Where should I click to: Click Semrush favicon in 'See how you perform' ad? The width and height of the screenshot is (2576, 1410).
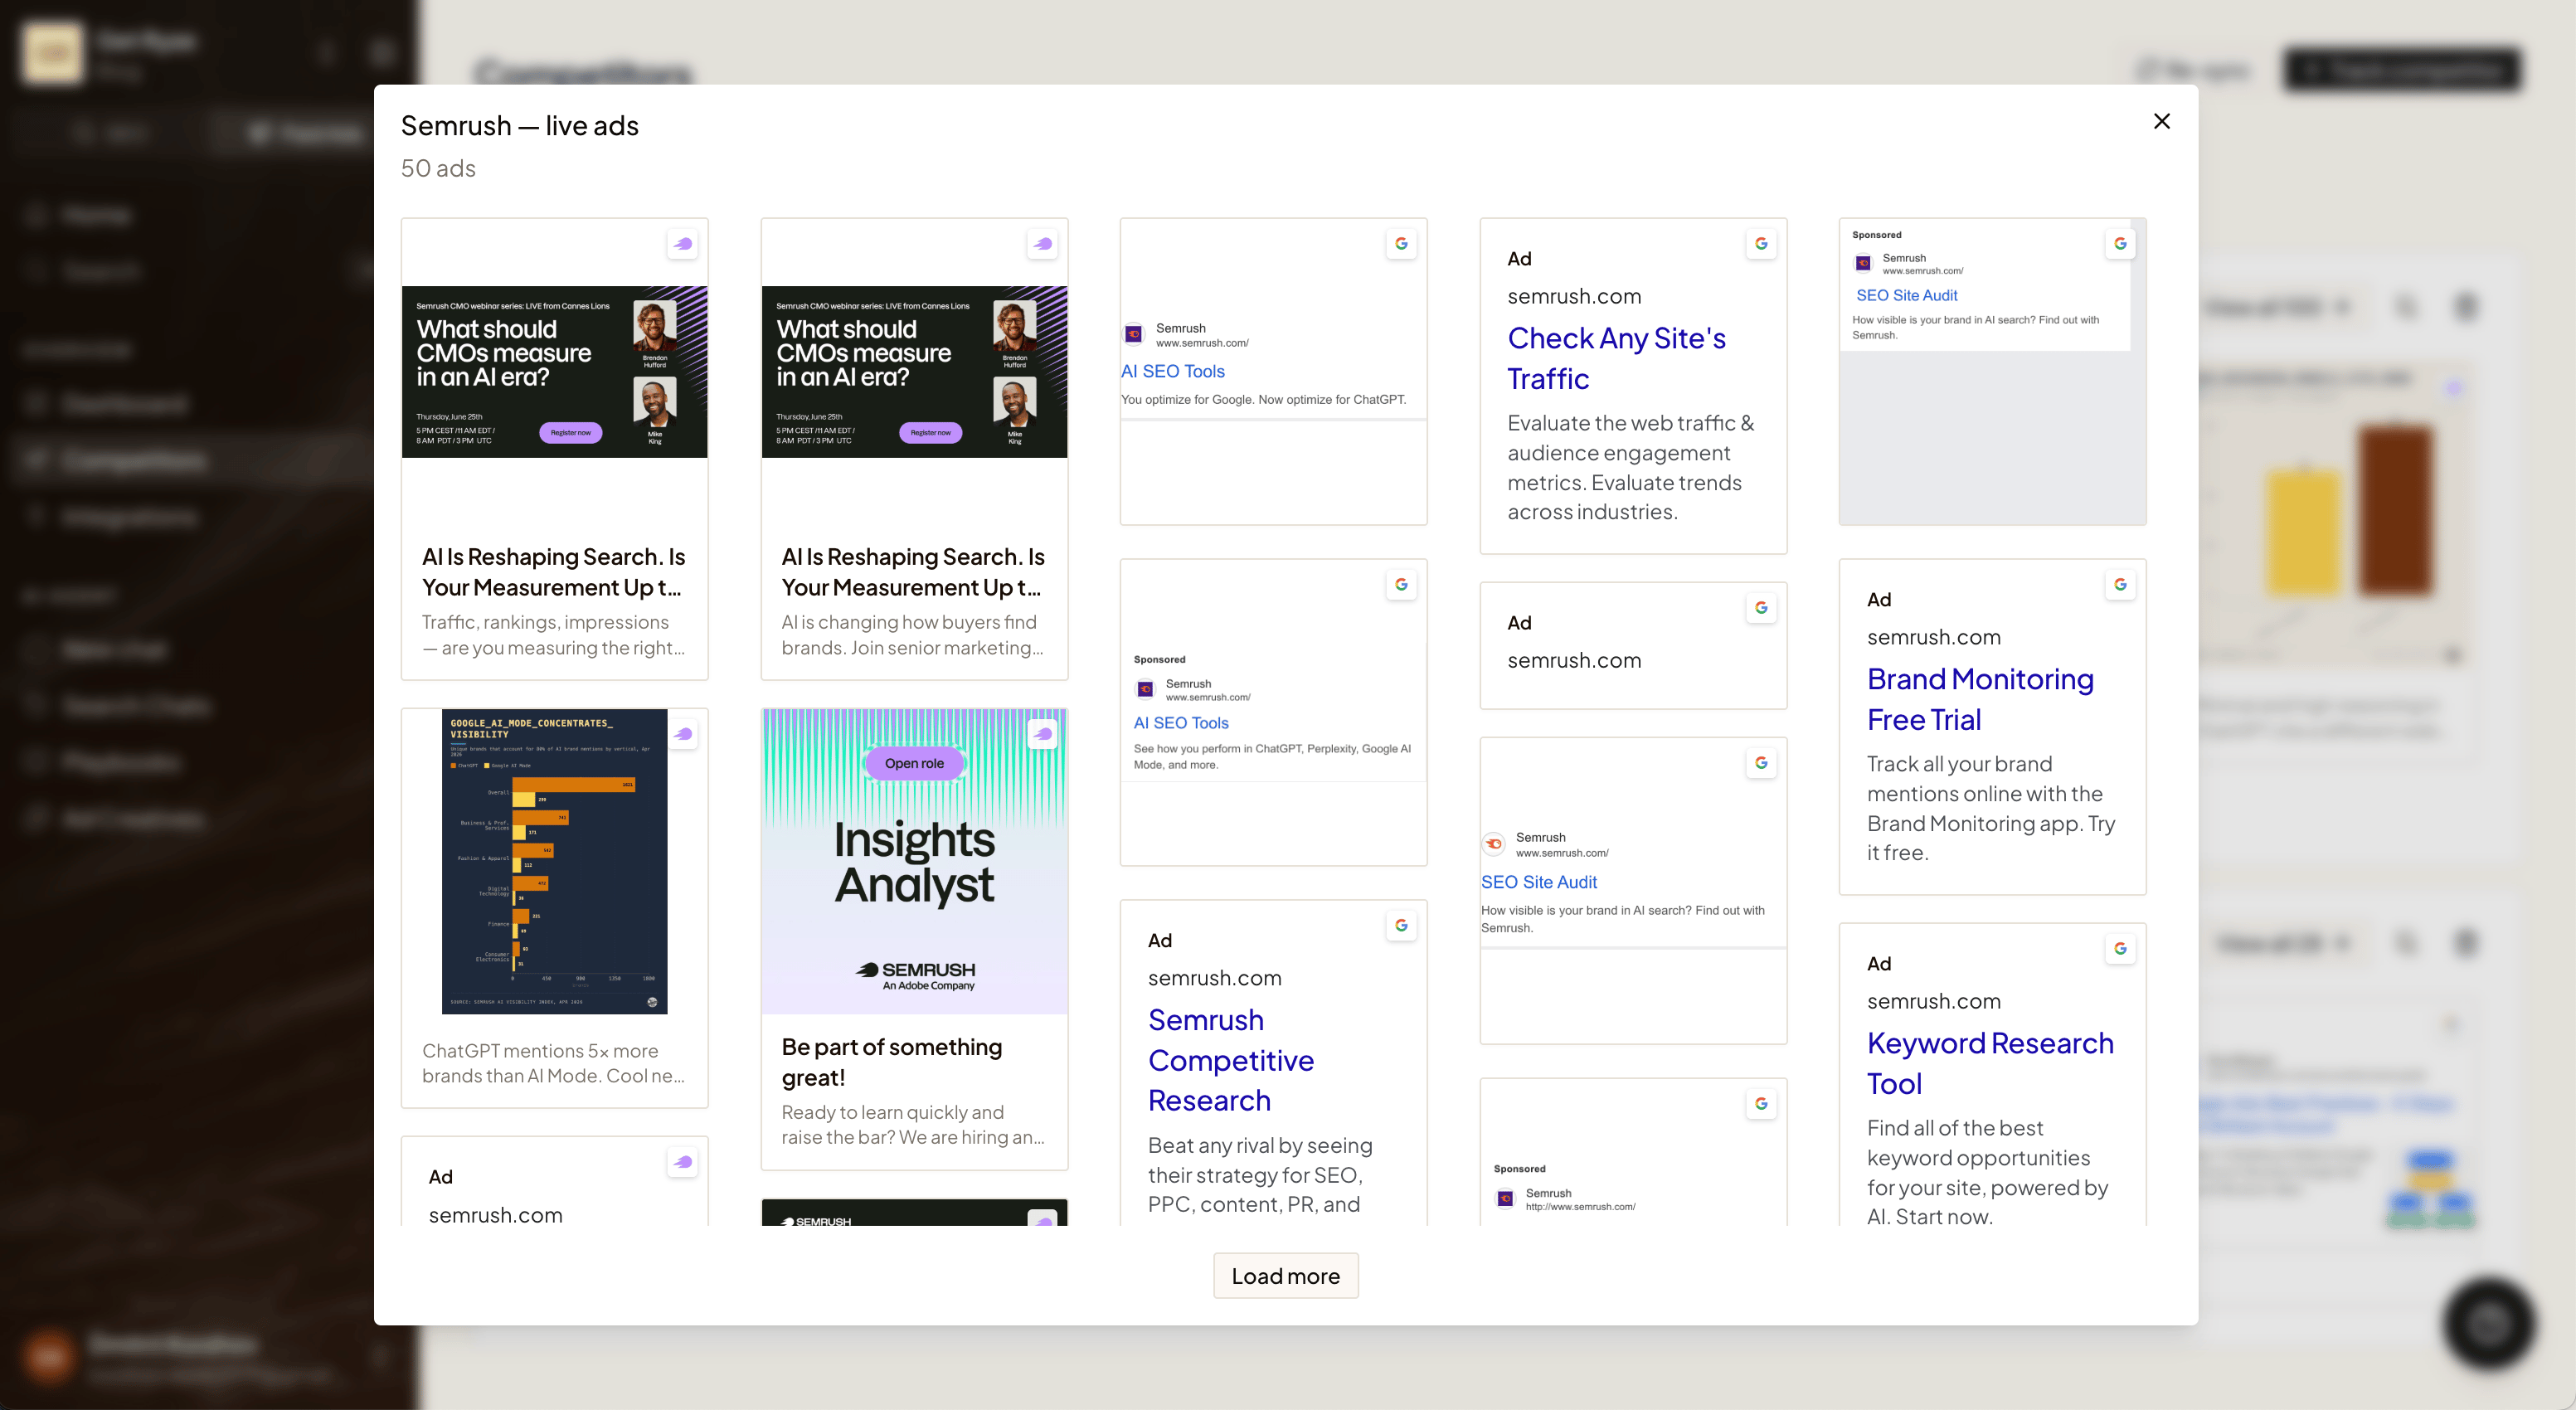click(1145, 689)
